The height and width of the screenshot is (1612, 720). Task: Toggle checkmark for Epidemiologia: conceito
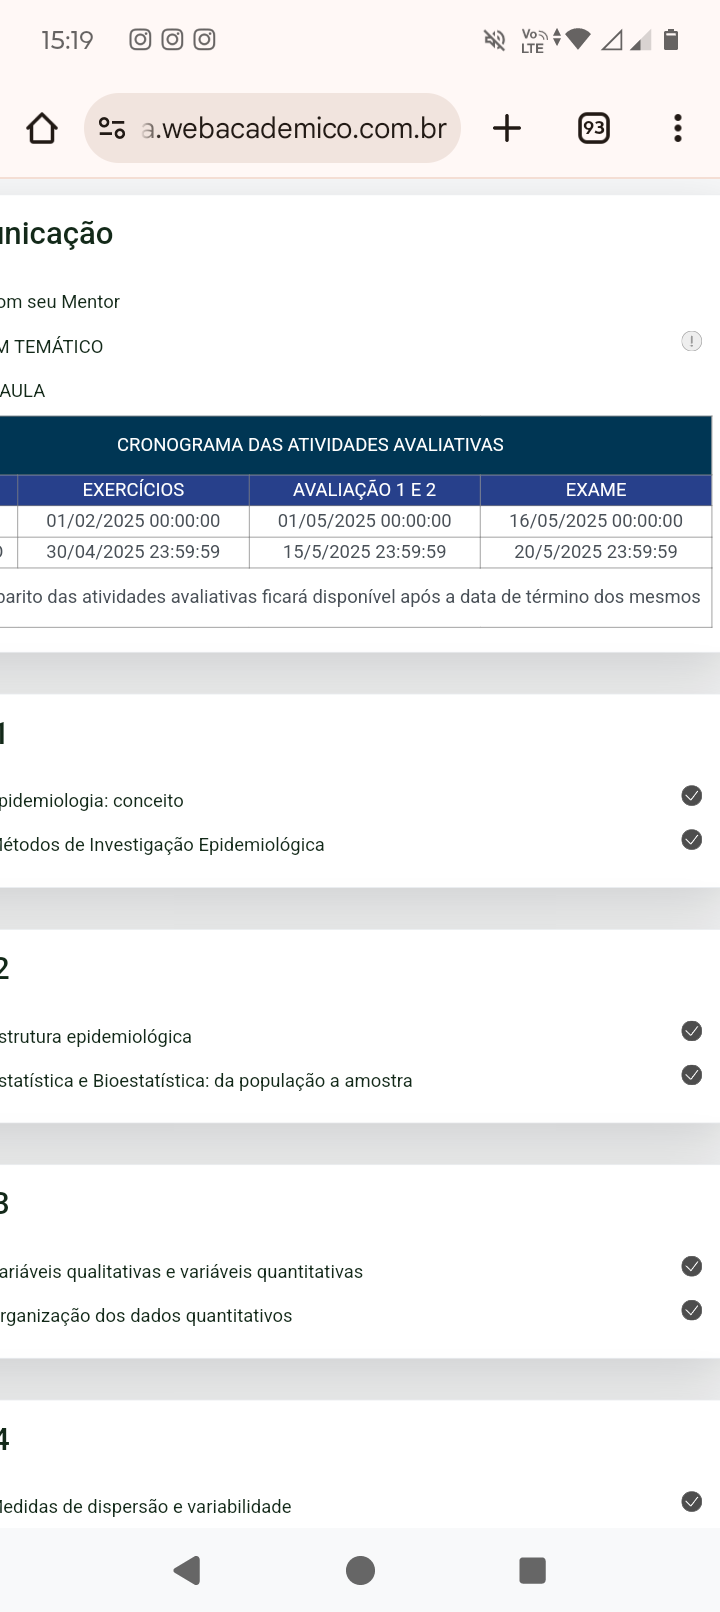tap(692, 796)
